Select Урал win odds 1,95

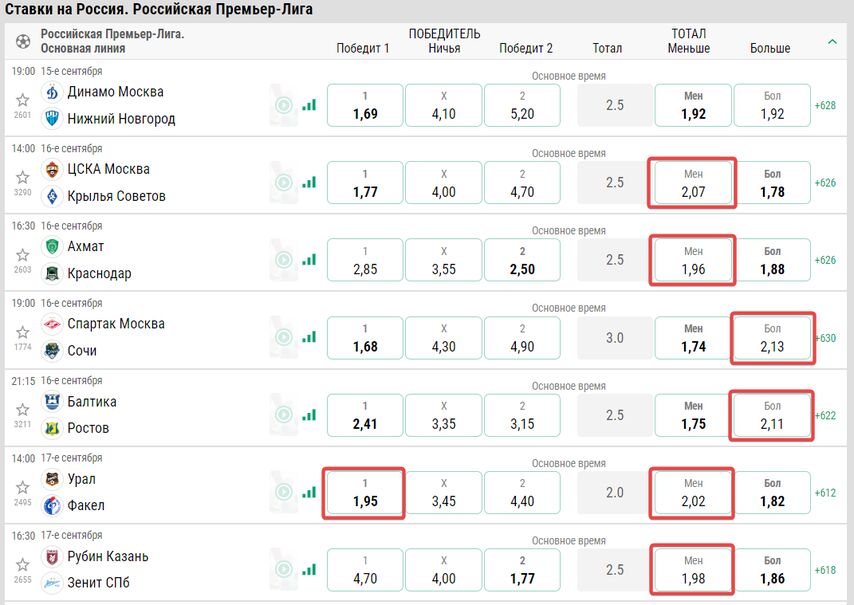pos(365,492)
